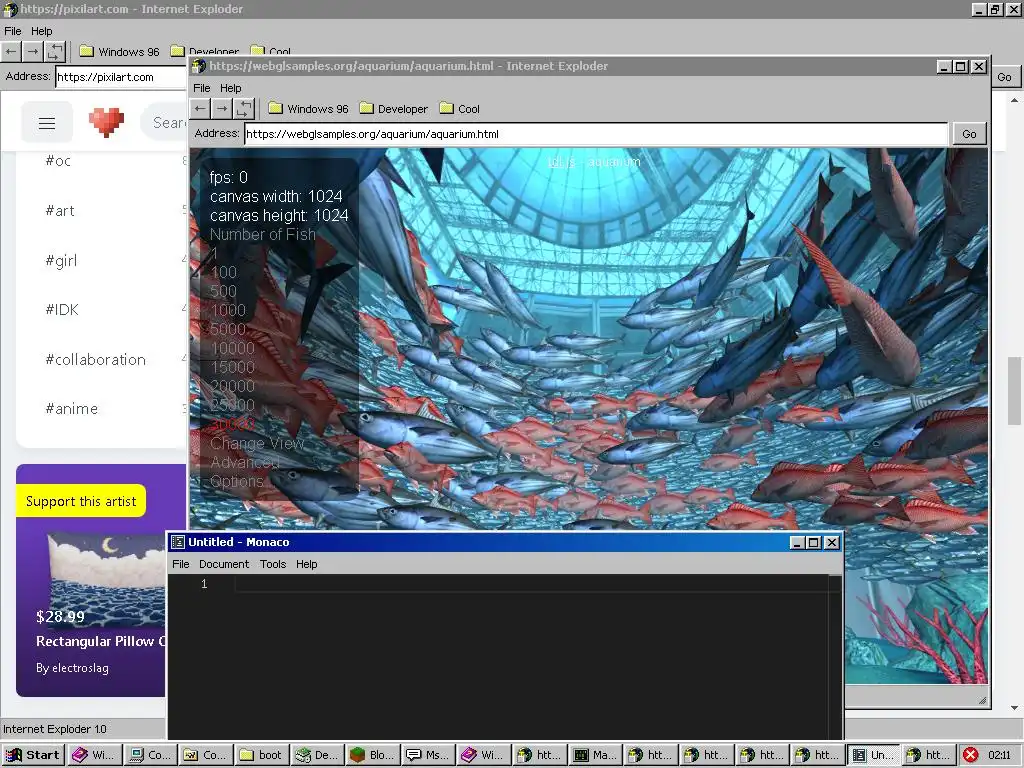
Task: Click pixilart scrollbar down arrow
Action: (x=1014, y=707)
